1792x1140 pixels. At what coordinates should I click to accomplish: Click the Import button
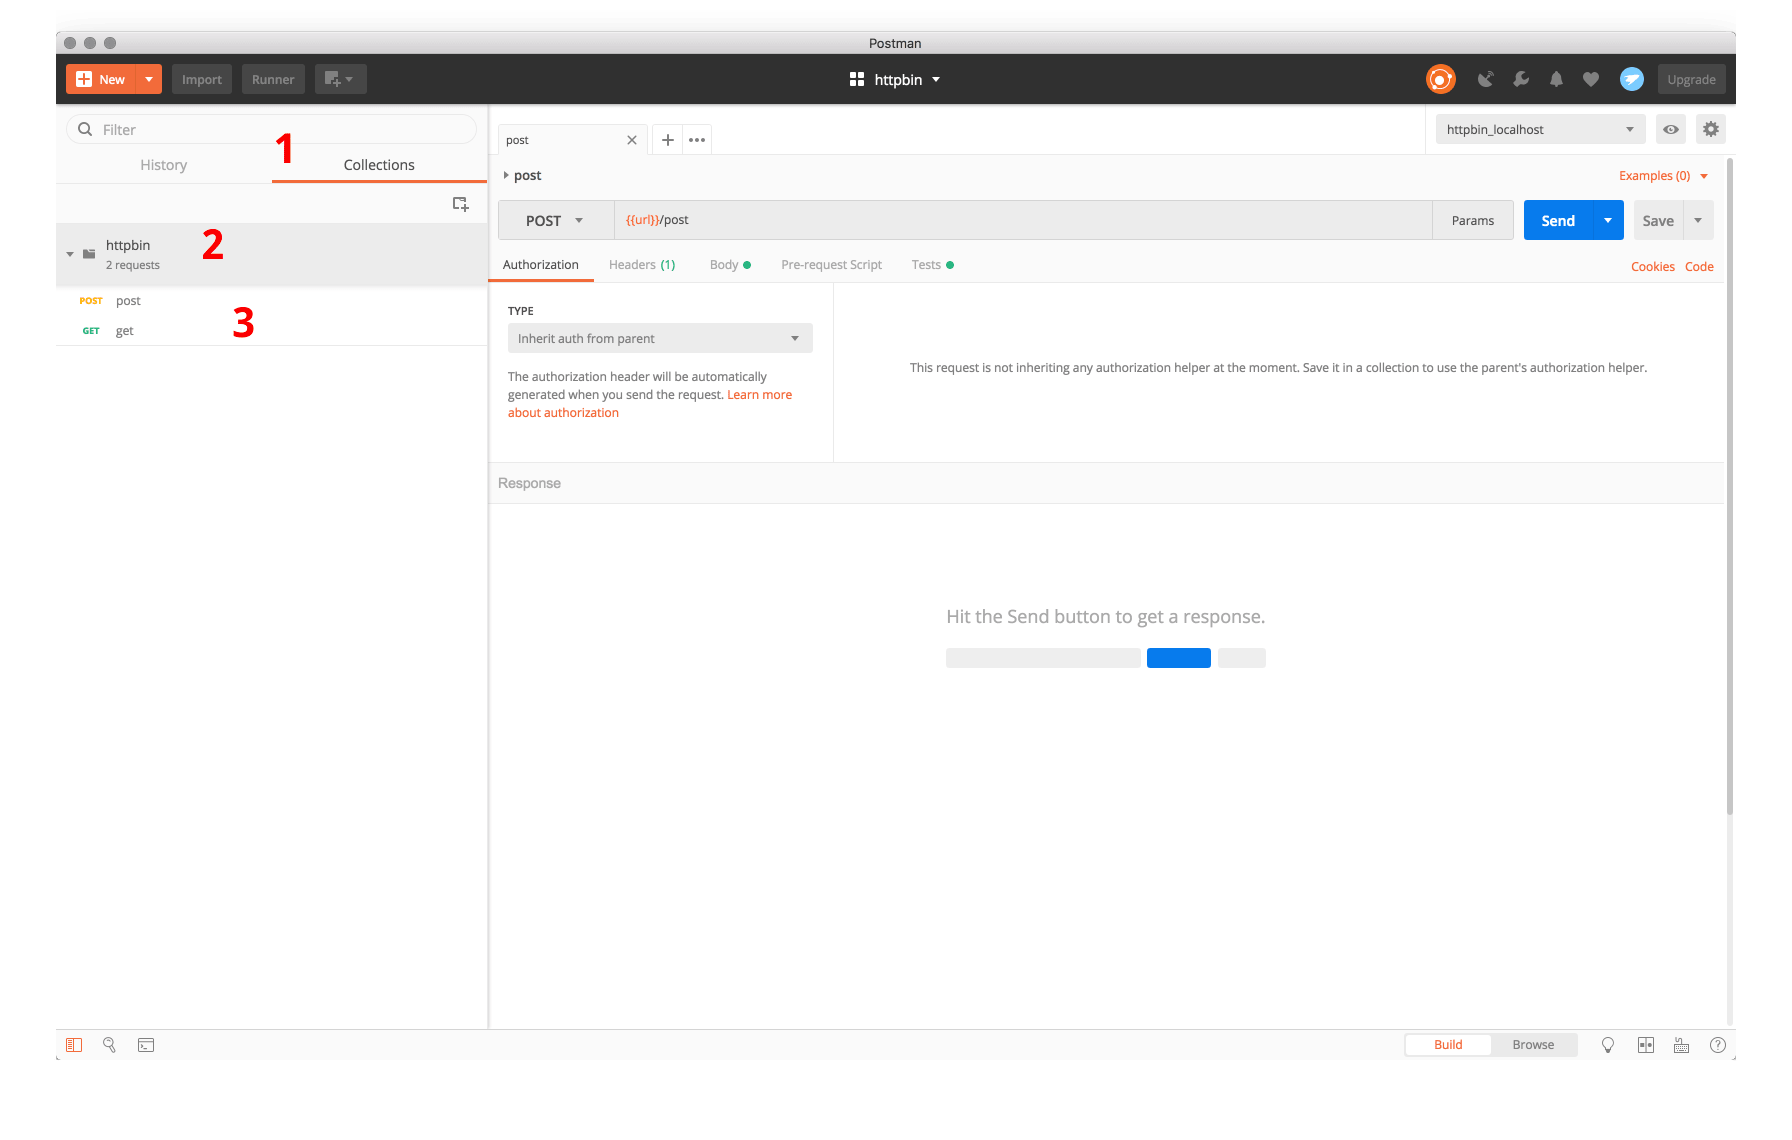202,79
